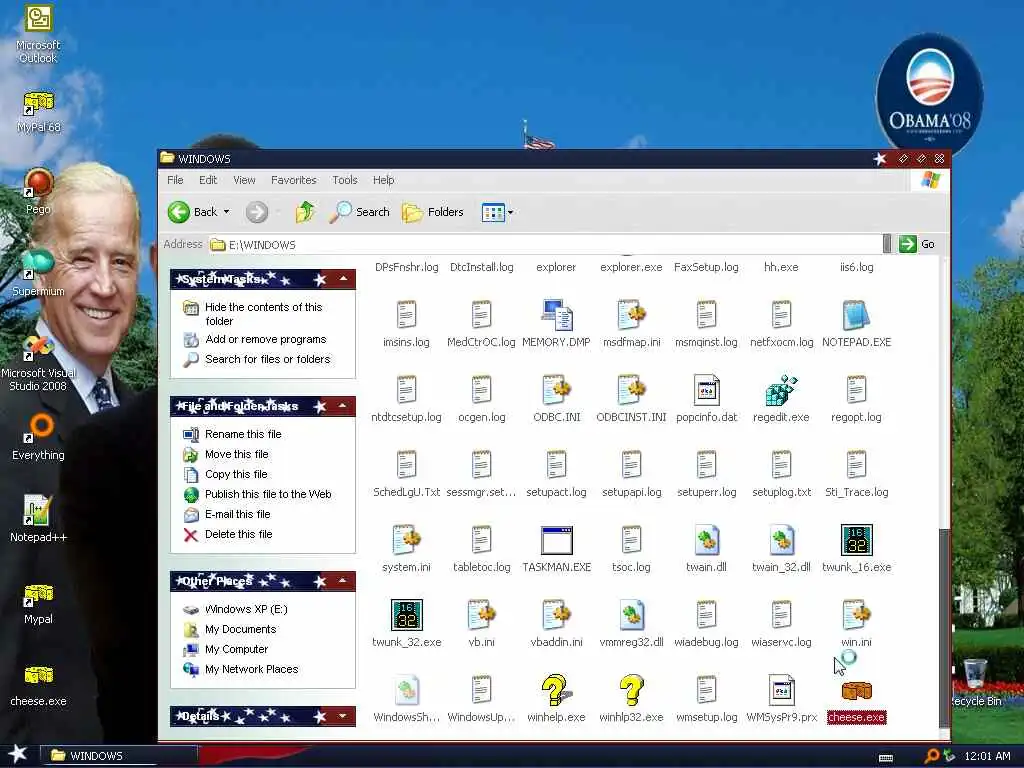This screenshot has height=768, width=1024.
Task: Collapse the System Tasks panel
Action: [x=343, y=279]
